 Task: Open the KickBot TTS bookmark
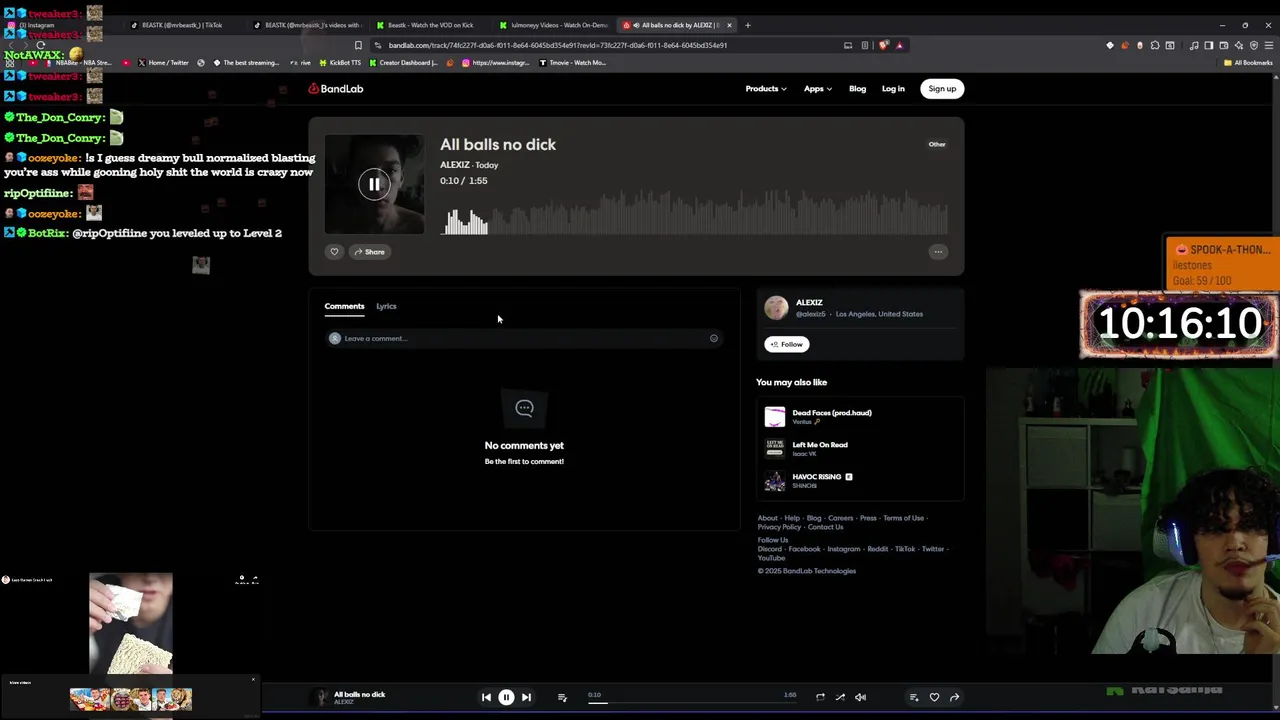(339, 63)
